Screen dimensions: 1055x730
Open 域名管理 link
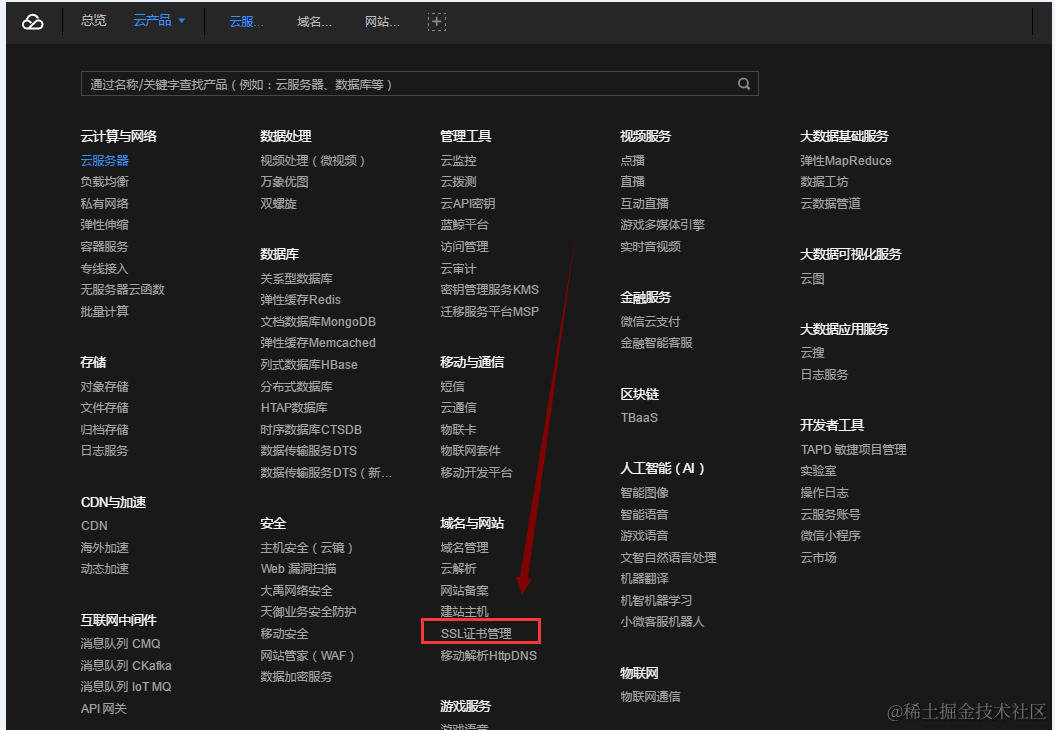pos(464,548)
